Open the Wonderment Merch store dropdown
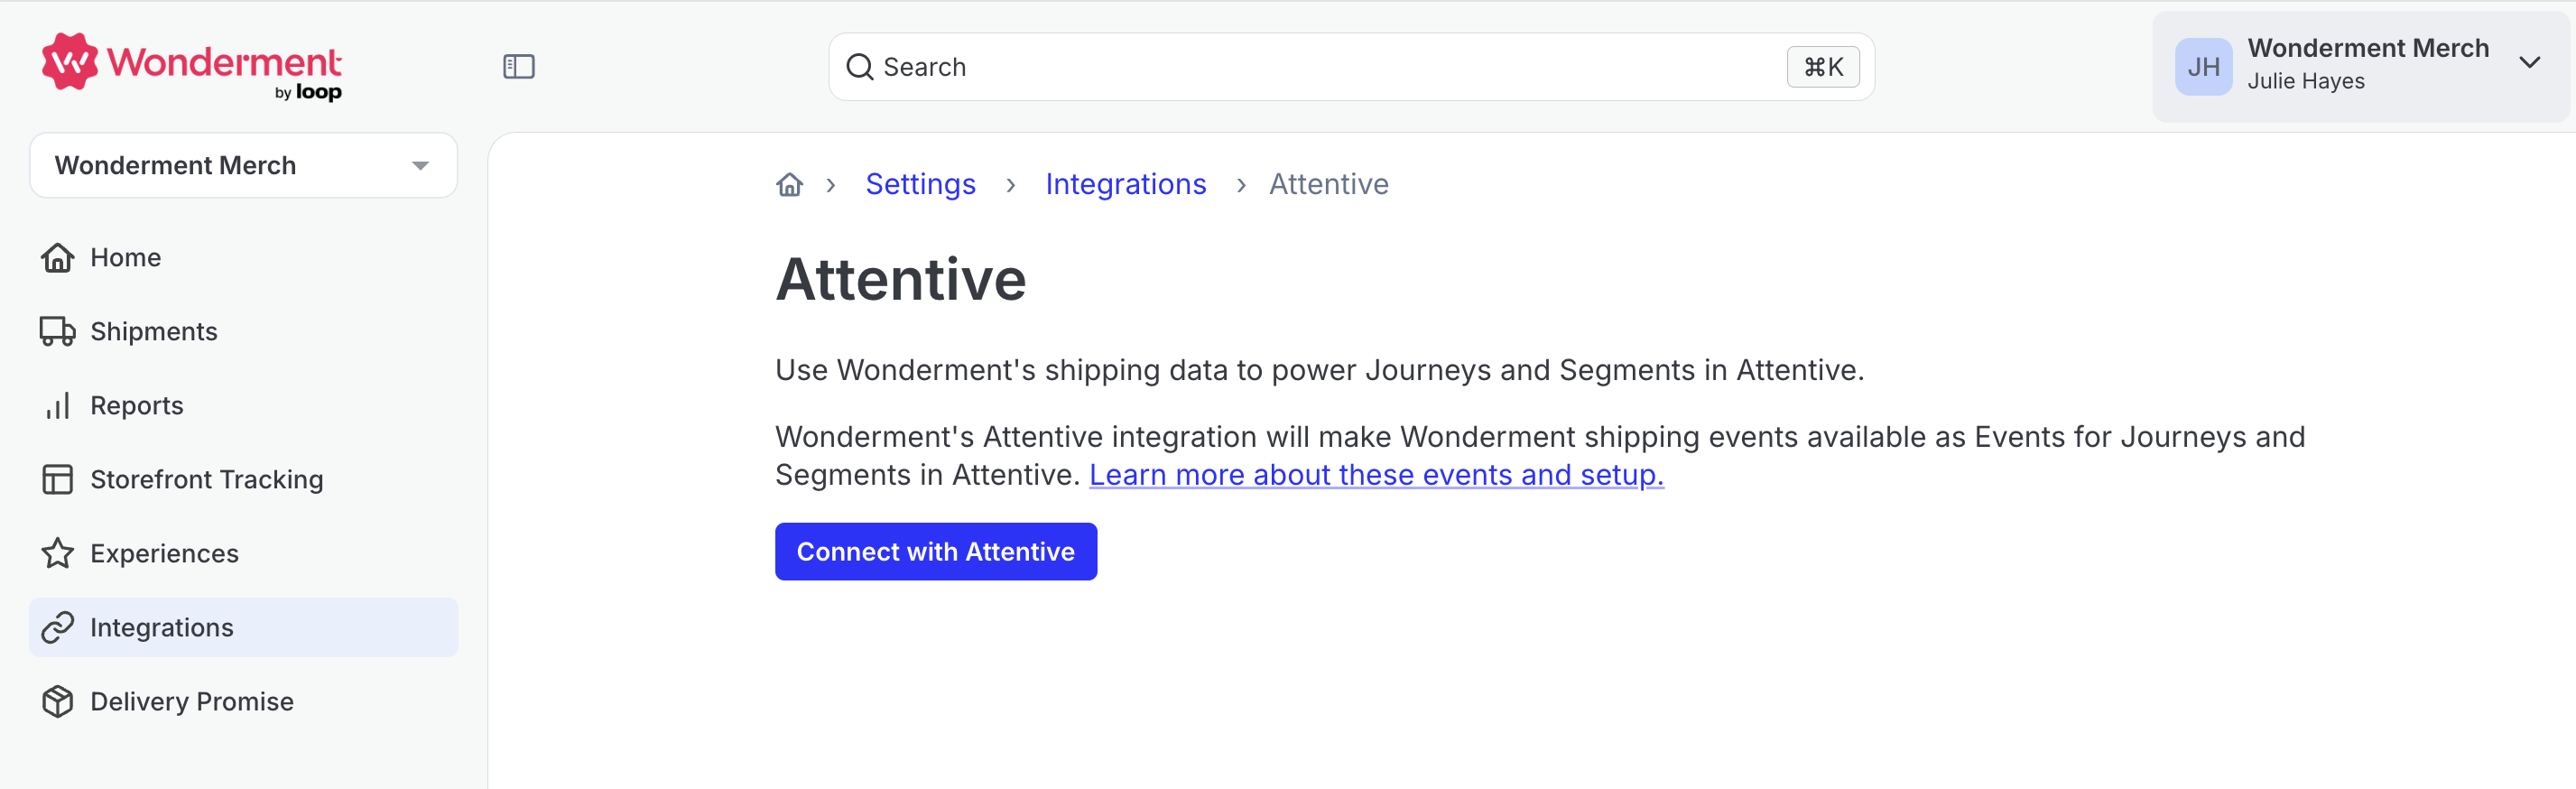 coord(243,165)
